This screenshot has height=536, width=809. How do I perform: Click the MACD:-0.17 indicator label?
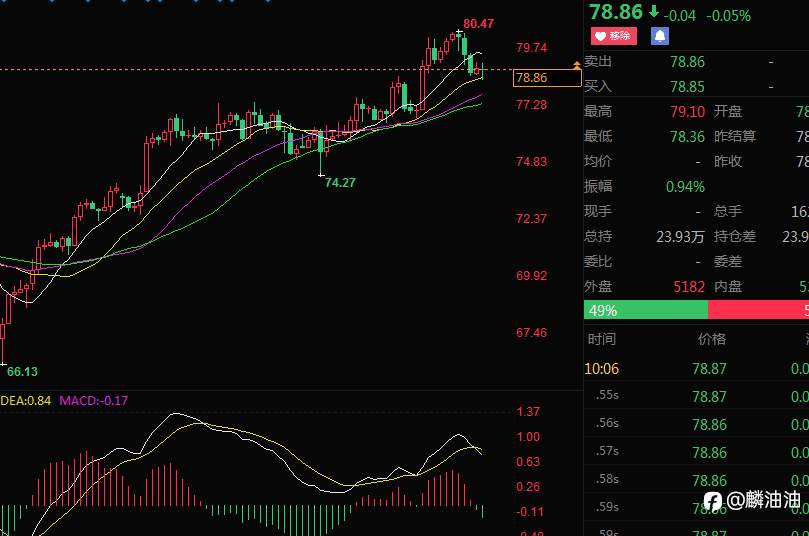[x=93, y=401]
